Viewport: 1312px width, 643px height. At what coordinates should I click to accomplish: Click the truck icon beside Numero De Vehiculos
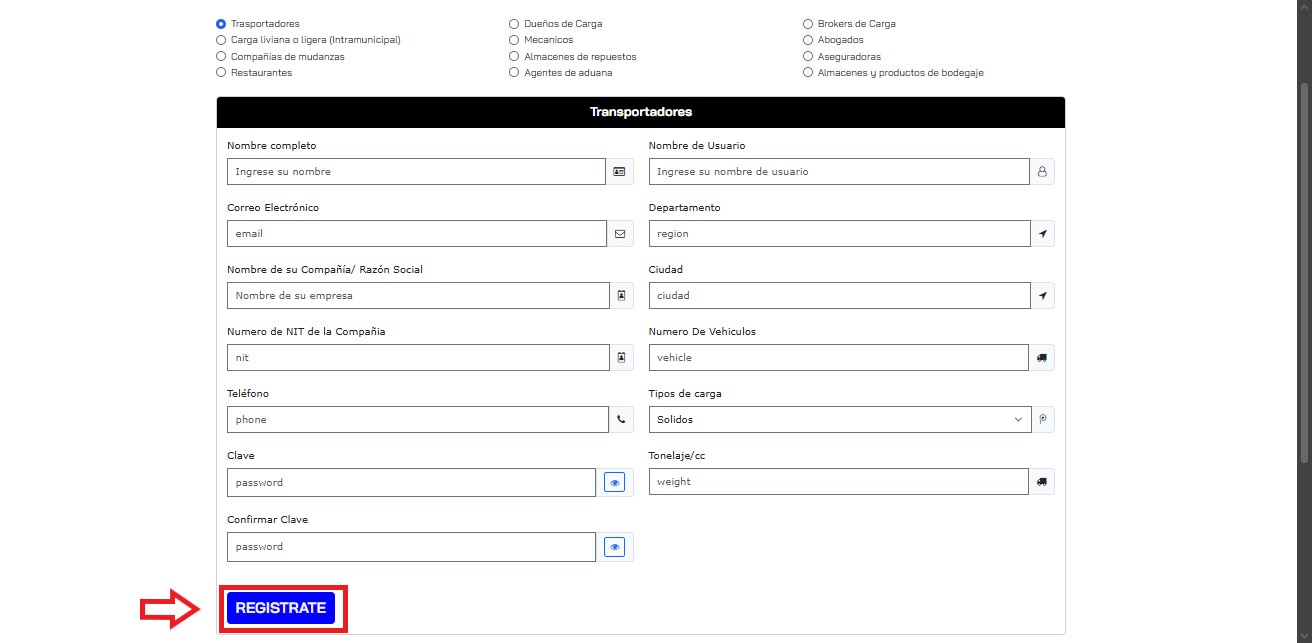tap(1042, 358)
